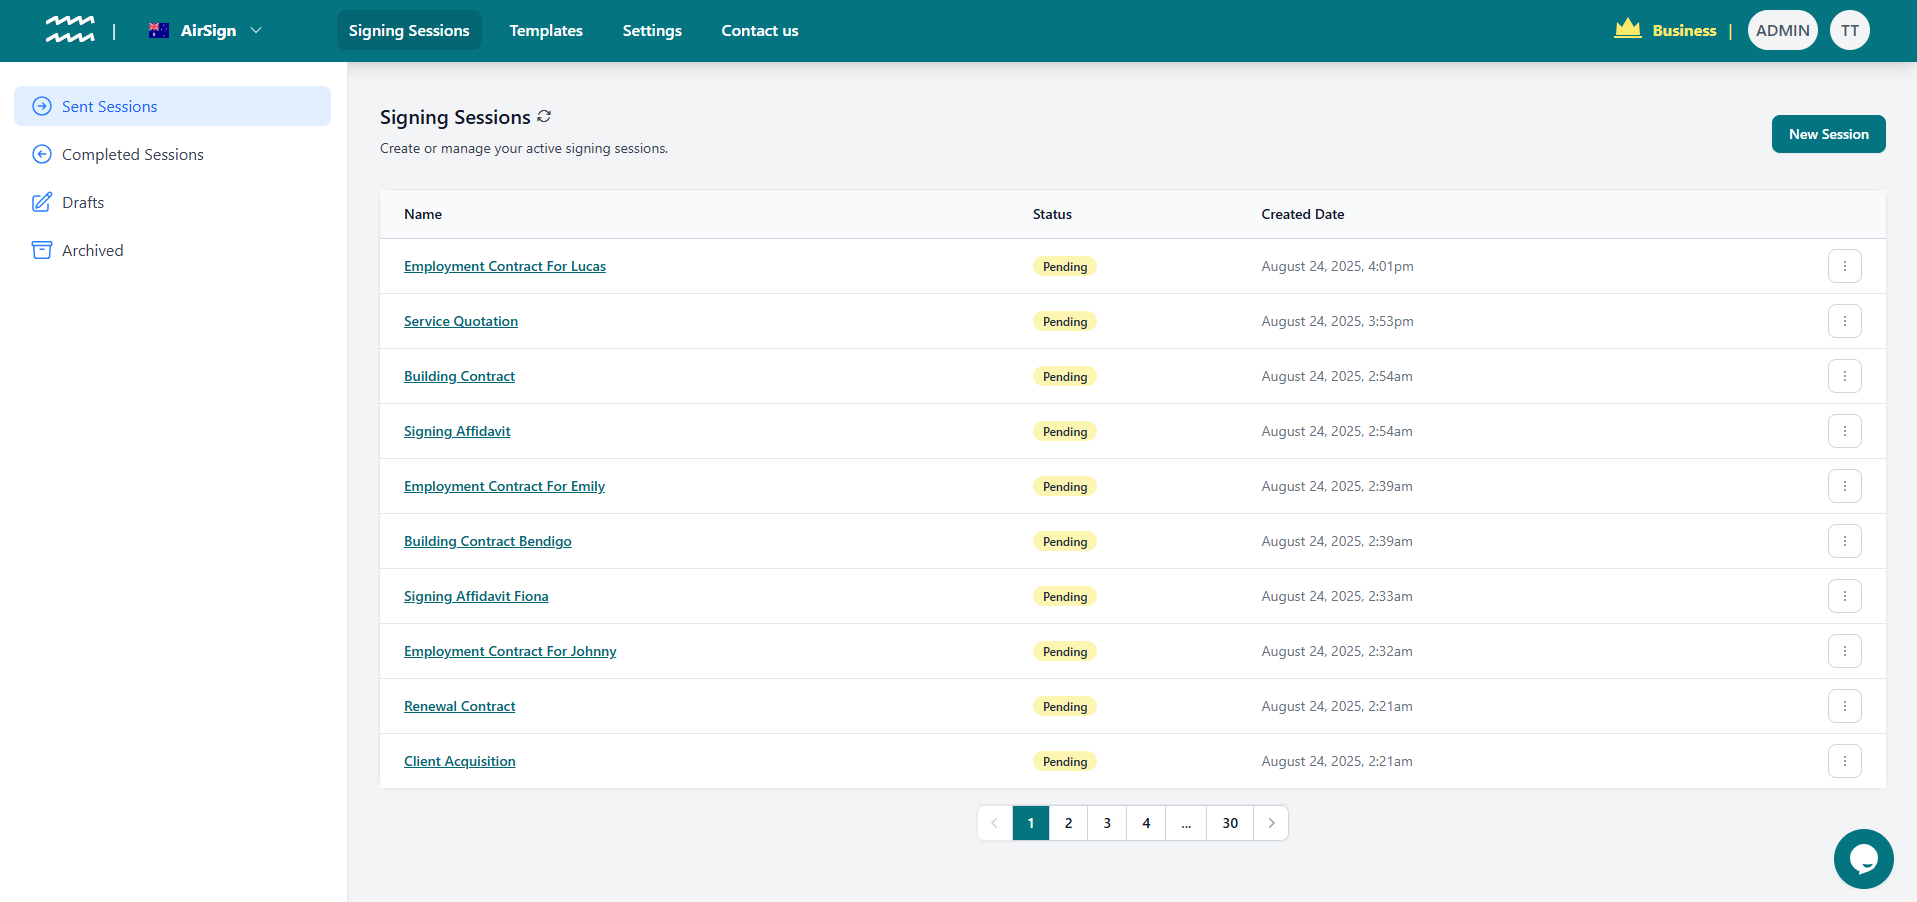Screen dimensions: 1917x902
Task: Select Sent Sessions in the sidebar
Action: coord(110,106)
